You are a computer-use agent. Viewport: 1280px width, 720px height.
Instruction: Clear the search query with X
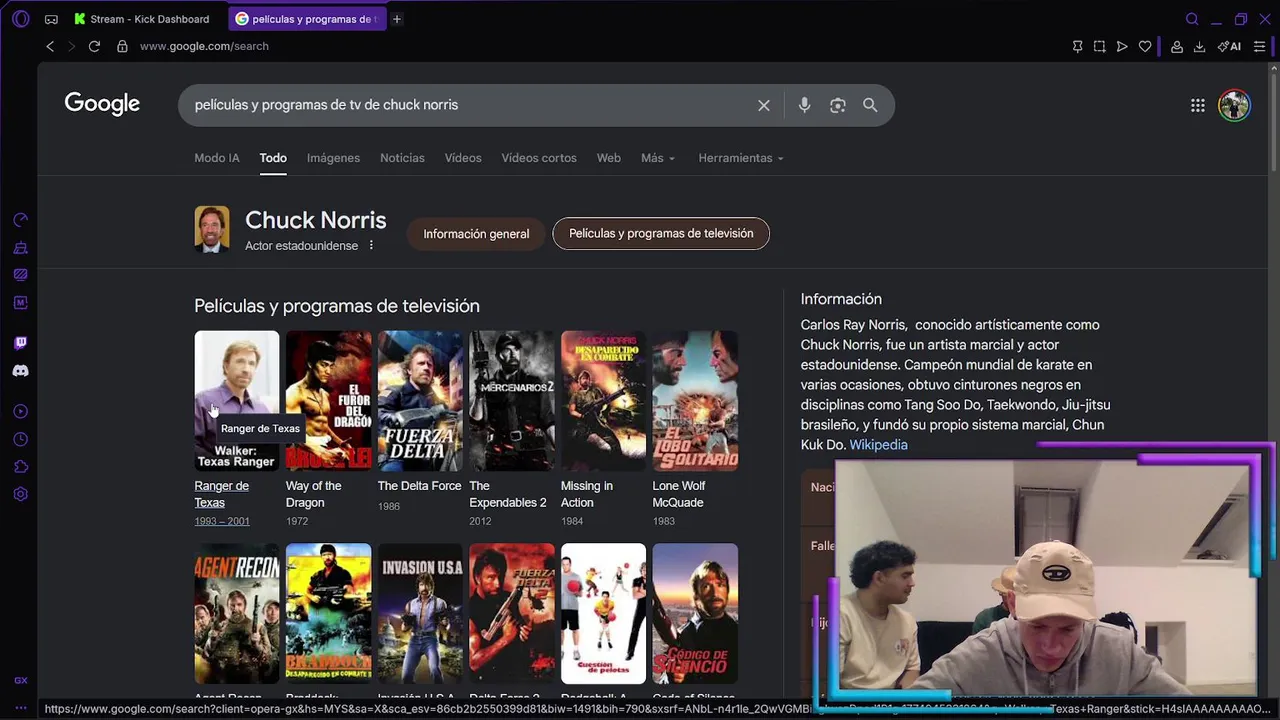pos(764,105)
